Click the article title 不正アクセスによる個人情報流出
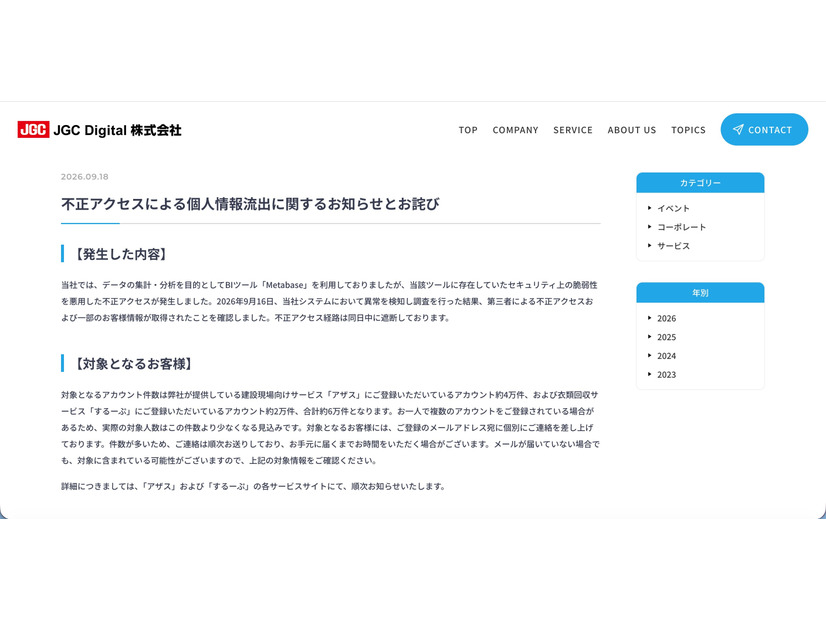Screen dimensions: 826x620 pyautogui.click(x=250, y=204)
